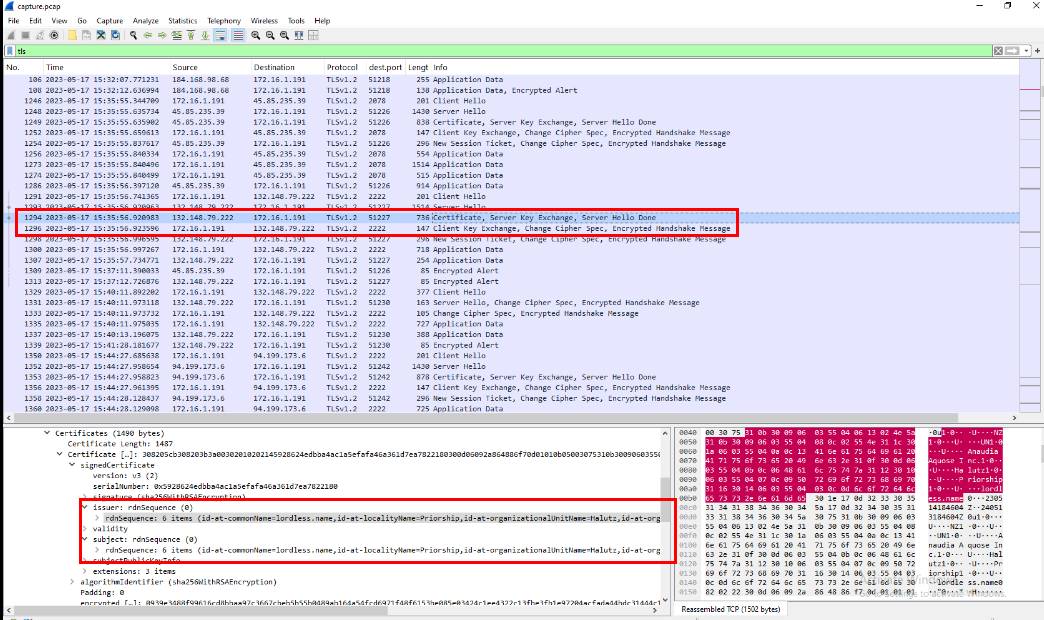Collapse the issuer rdnSequence tree node
This screenshot has width=1044, height=620.
(x=85, y=507)
